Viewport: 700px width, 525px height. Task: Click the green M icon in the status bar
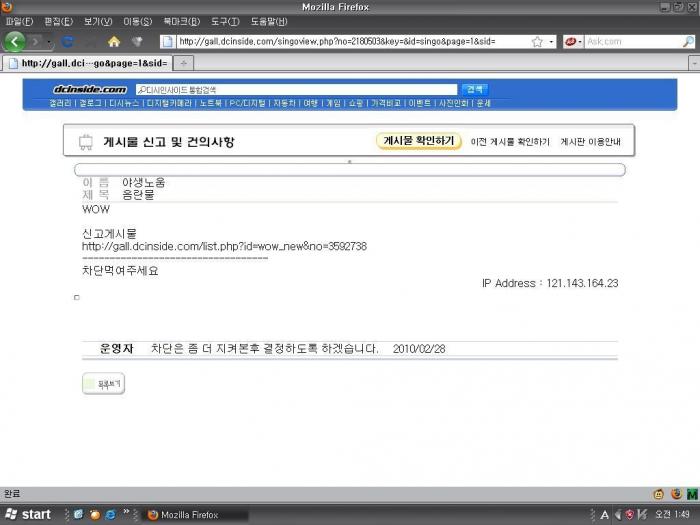click(692, 494)
